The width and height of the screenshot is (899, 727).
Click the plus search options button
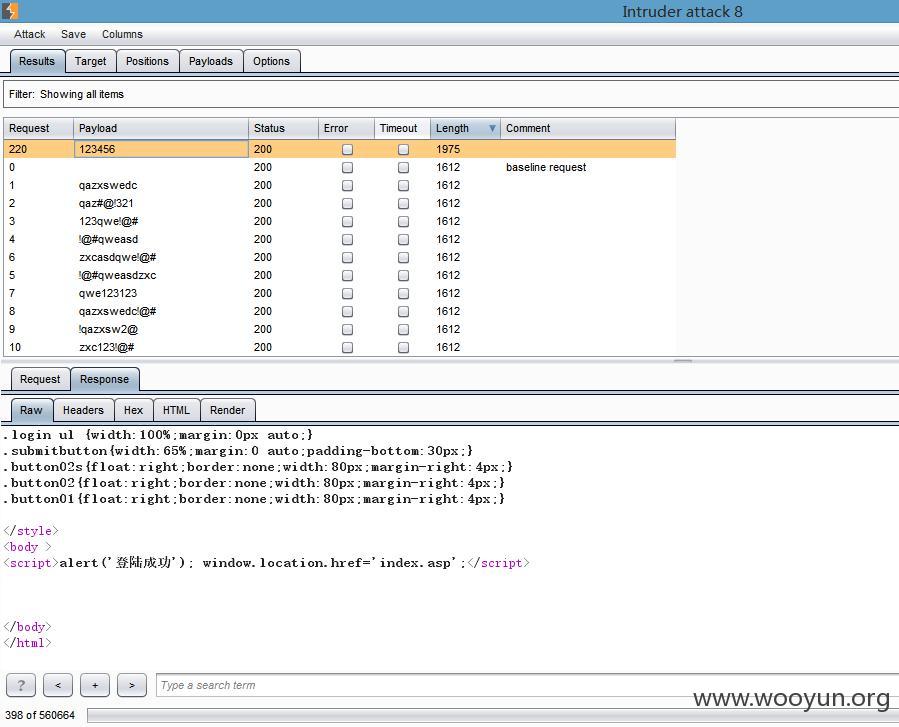point(95,685)
